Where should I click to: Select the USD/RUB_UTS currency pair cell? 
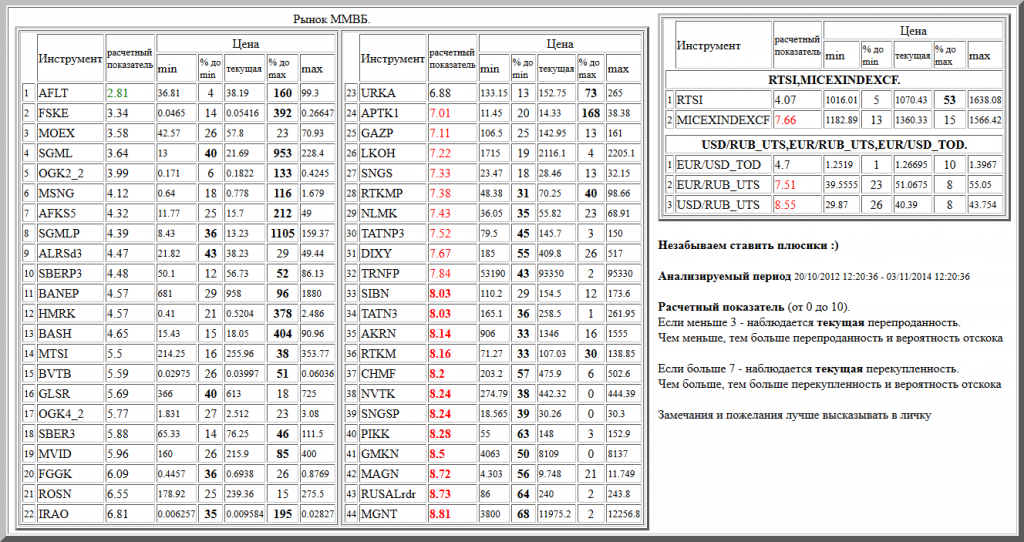pyautogui.click(x=716, y=204)
